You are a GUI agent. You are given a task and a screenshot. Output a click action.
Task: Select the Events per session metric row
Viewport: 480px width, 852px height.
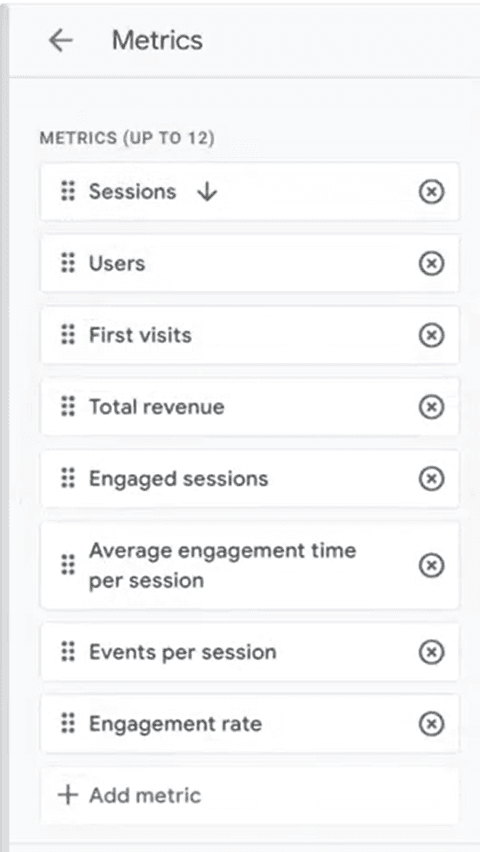250,652
